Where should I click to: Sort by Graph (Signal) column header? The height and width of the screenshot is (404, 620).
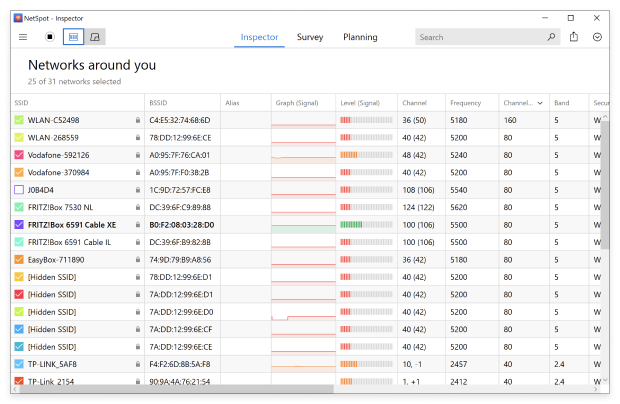point(303,103)
